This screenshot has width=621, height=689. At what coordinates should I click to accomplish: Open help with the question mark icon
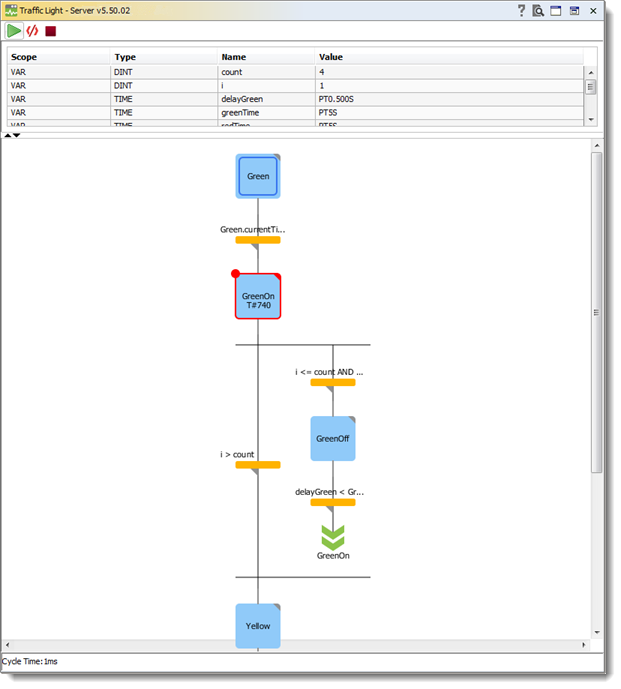pyautogui.click(x=521, y=11)
